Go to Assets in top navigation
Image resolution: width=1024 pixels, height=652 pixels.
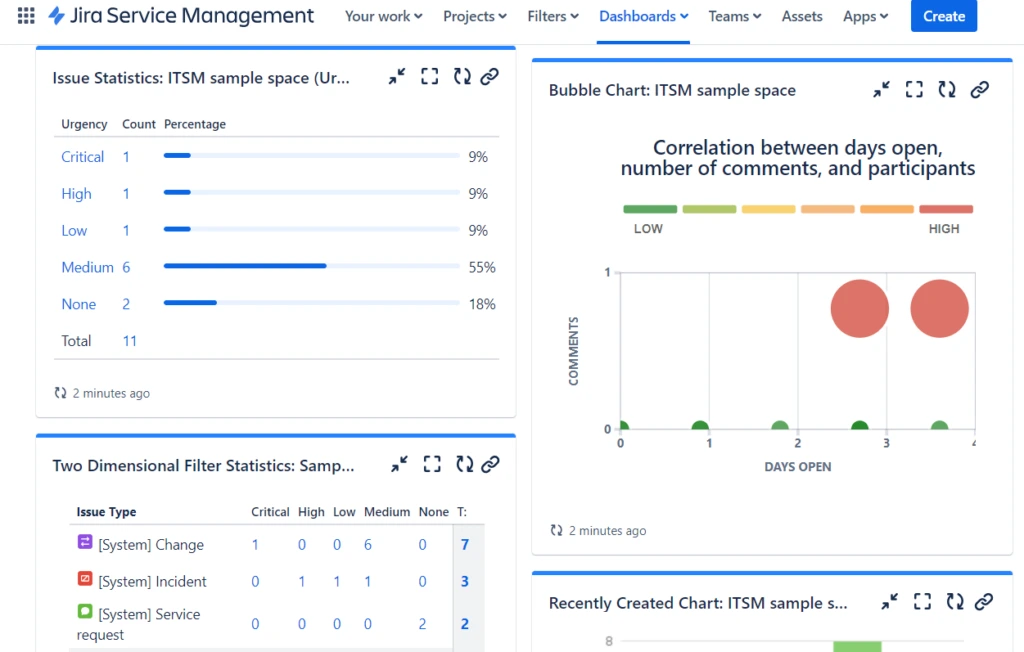pos(802,16)
